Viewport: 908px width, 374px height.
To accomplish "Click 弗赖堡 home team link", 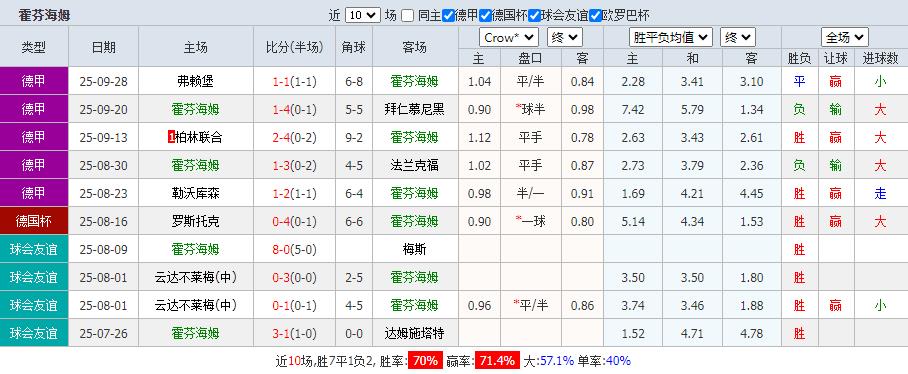I will tap(195, 81).
